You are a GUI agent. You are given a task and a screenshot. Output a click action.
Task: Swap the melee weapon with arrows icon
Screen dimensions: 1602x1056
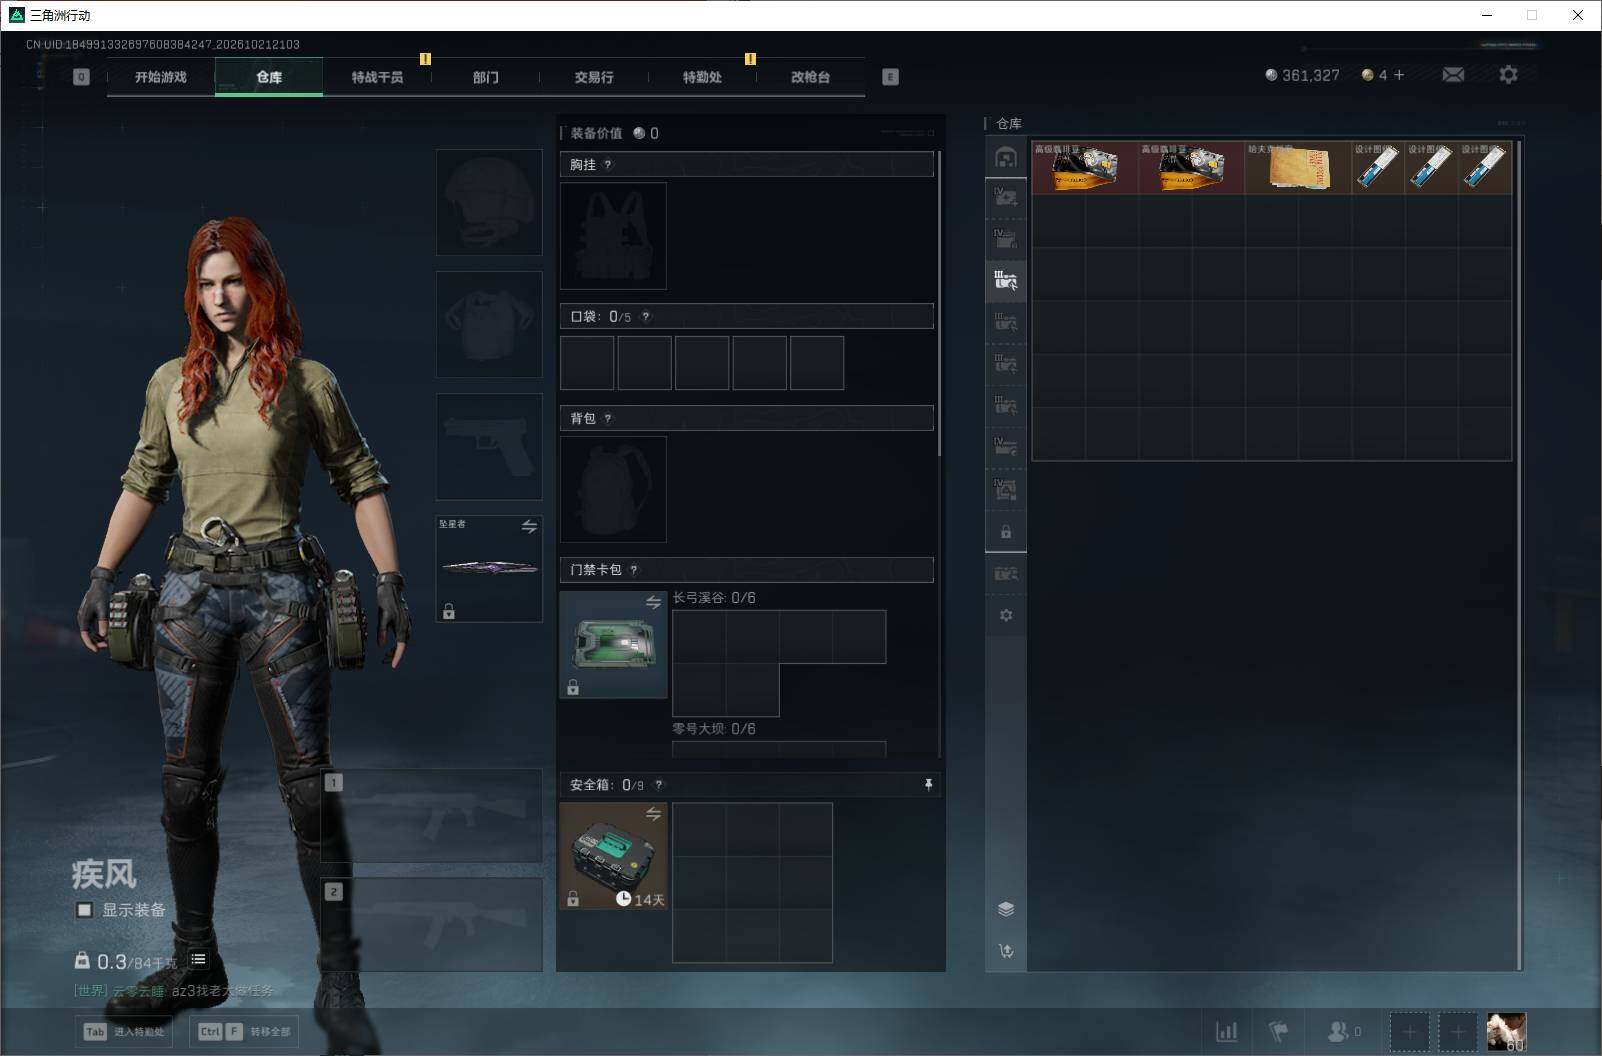[529, 527]
